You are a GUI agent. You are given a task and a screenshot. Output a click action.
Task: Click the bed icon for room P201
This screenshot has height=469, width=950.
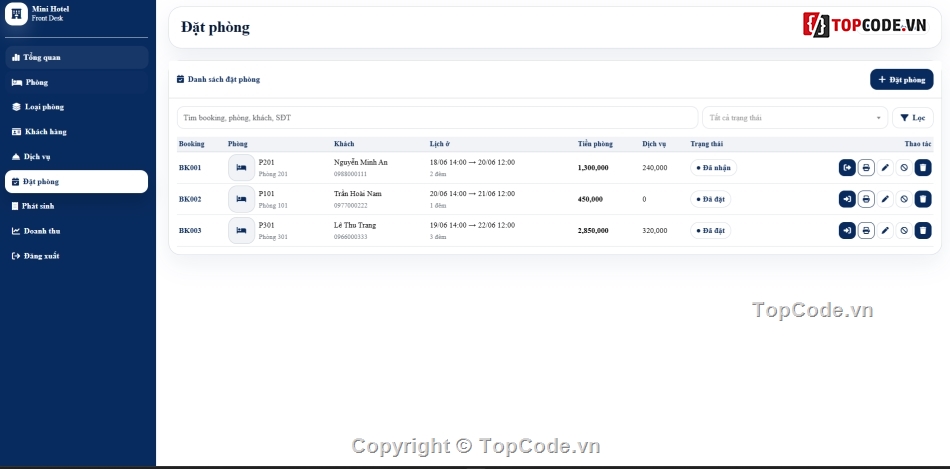point(241,168)
